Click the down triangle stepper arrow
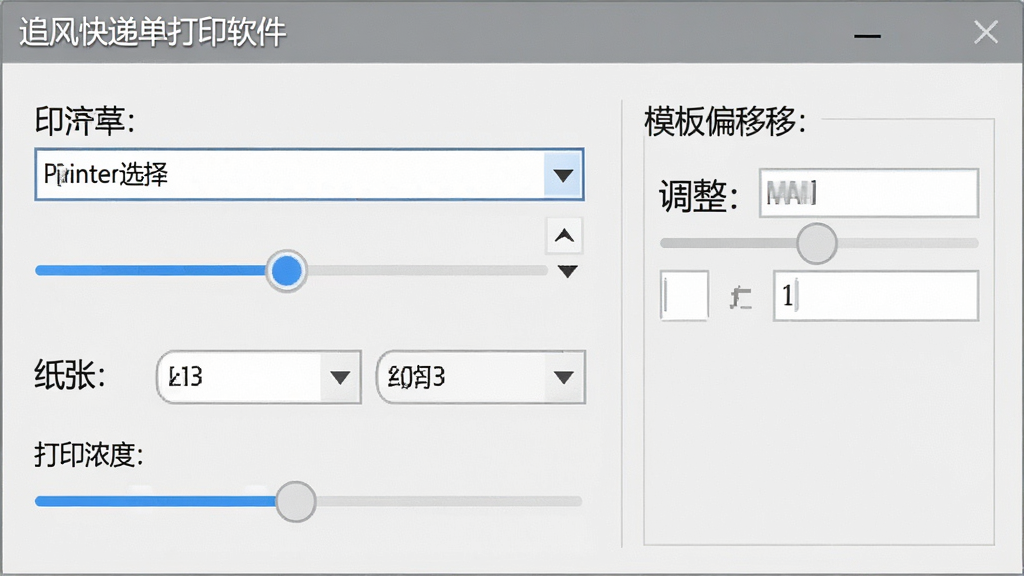The image size is (1024, 576). click(x=568, y=271)
